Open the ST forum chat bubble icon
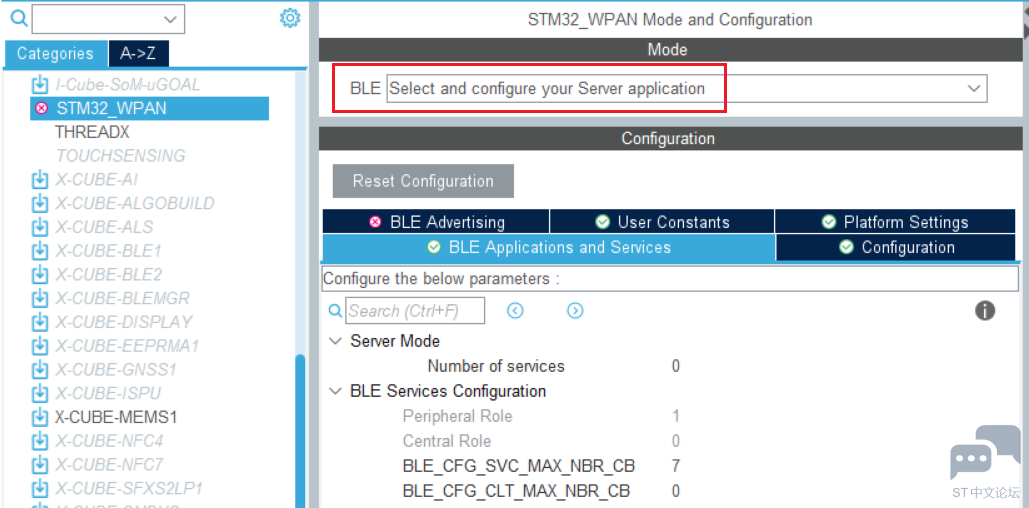The height and width of the screenshot is (508, 1029). pos(986,453)
